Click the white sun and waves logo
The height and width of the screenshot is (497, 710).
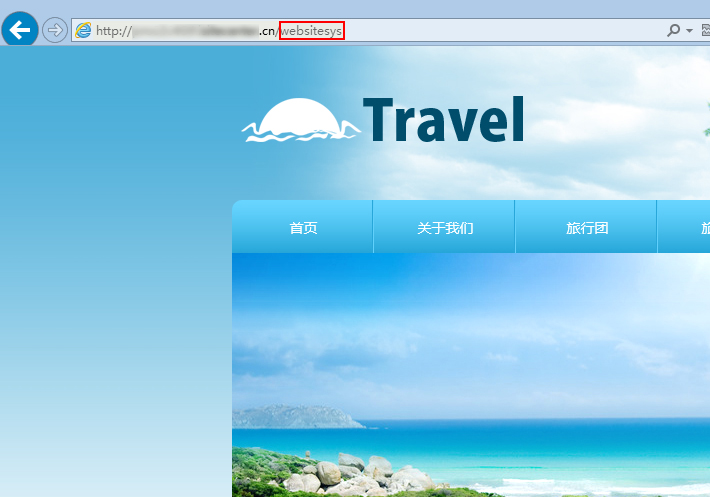[299, 121]
